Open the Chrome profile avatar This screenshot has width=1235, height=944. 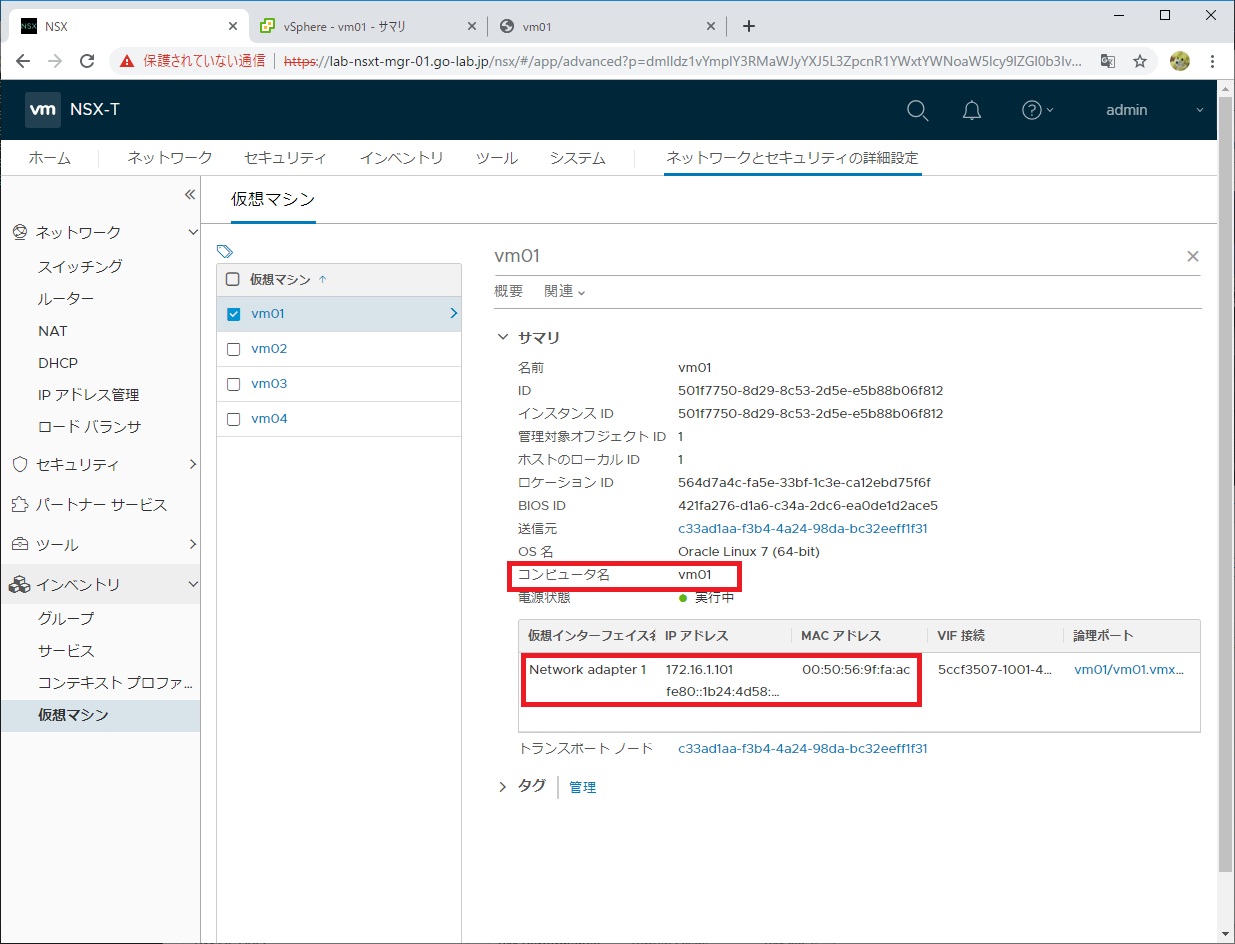(1180, 61)
